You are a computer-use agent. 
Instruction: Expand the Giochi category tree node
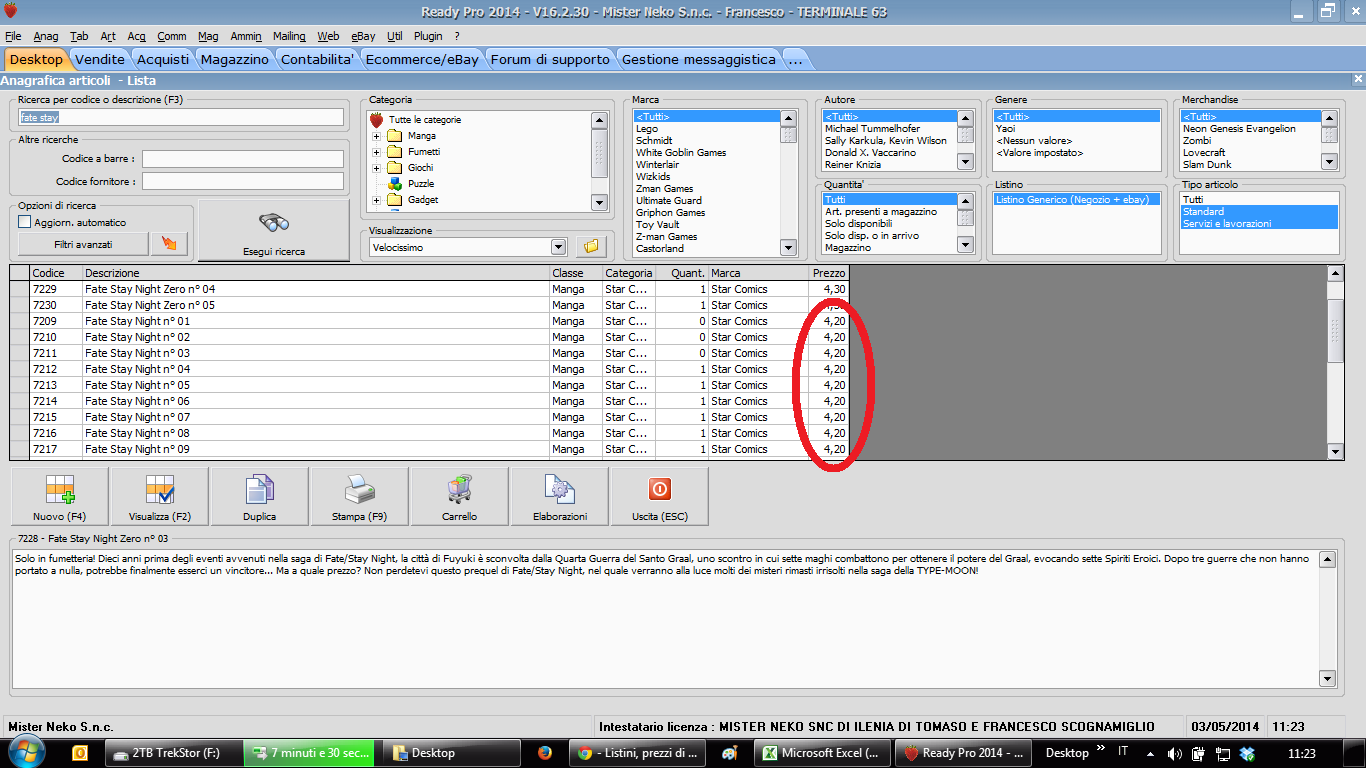[x=377, y=168]
